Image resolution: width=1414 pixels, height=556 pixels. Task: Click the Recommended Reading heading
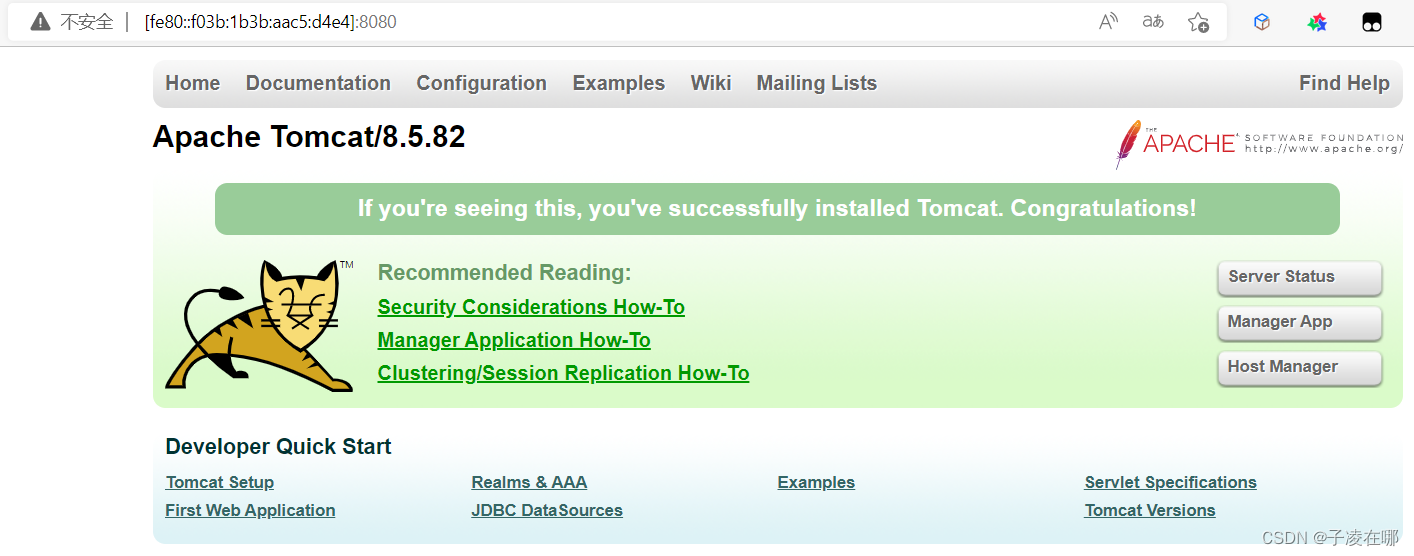(504, 272)
